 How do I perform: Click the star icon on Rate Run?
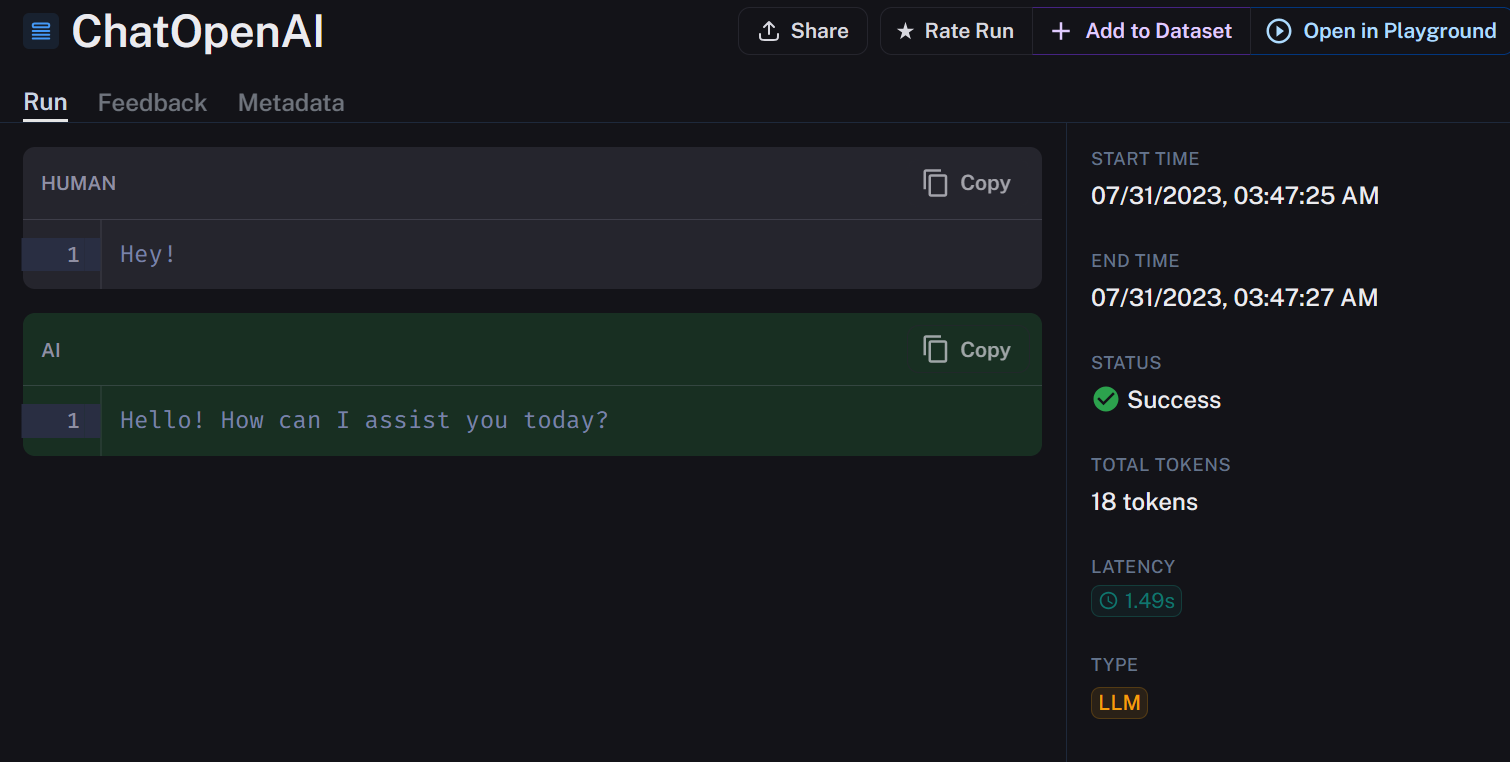pyautogui.click(x=905, y=32)
